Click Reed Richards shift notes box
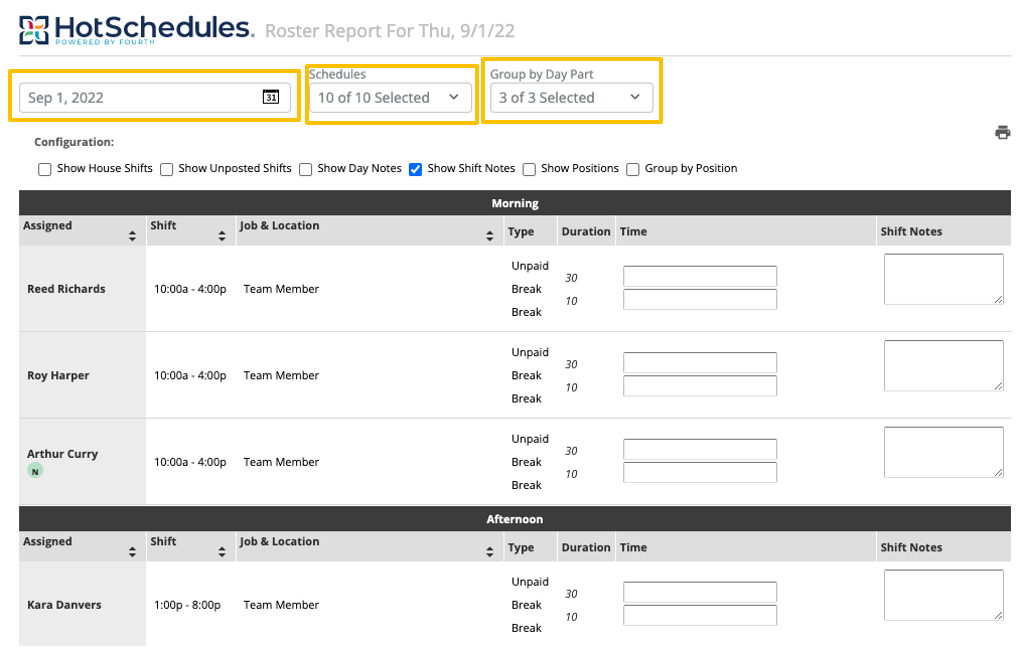The height and width of the screenshot is (663, 1024). [944, 279]
